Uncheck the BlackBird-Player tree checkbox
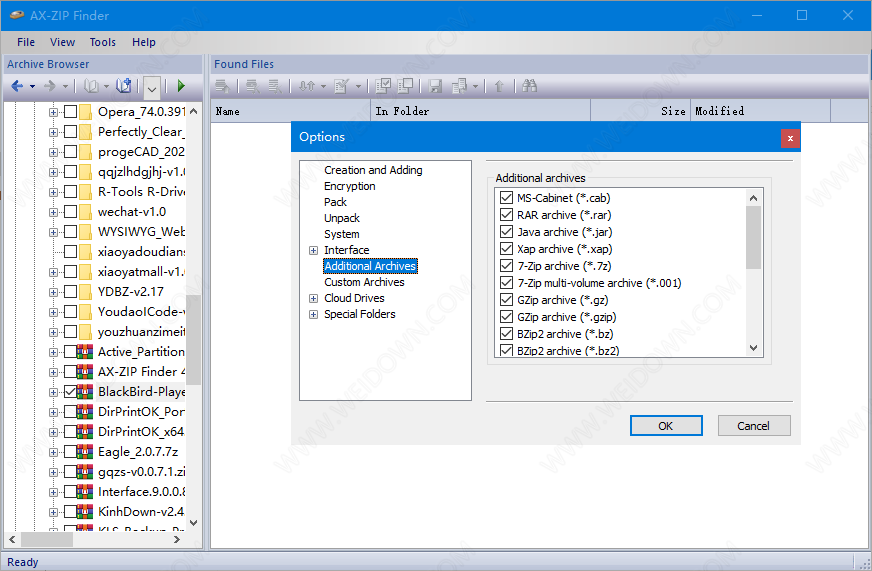 (x=70, y=392)
